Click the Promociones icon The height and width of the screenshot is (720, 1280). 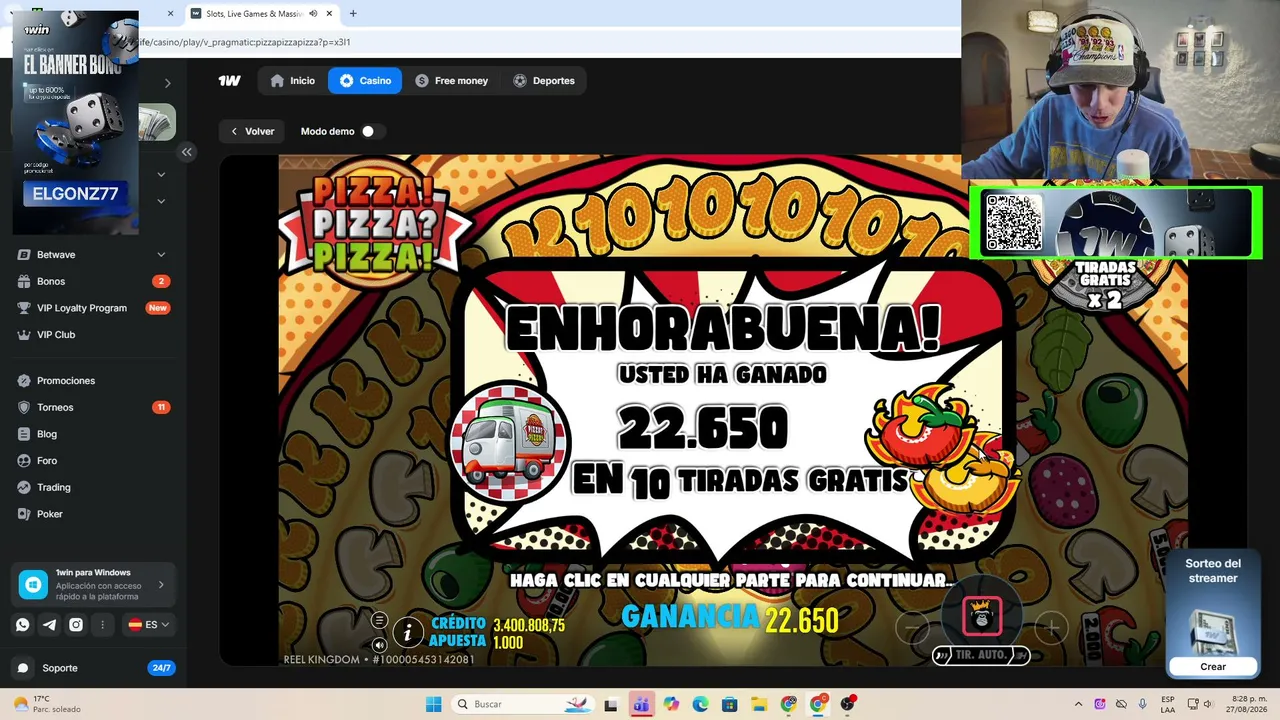click(24, 381)
